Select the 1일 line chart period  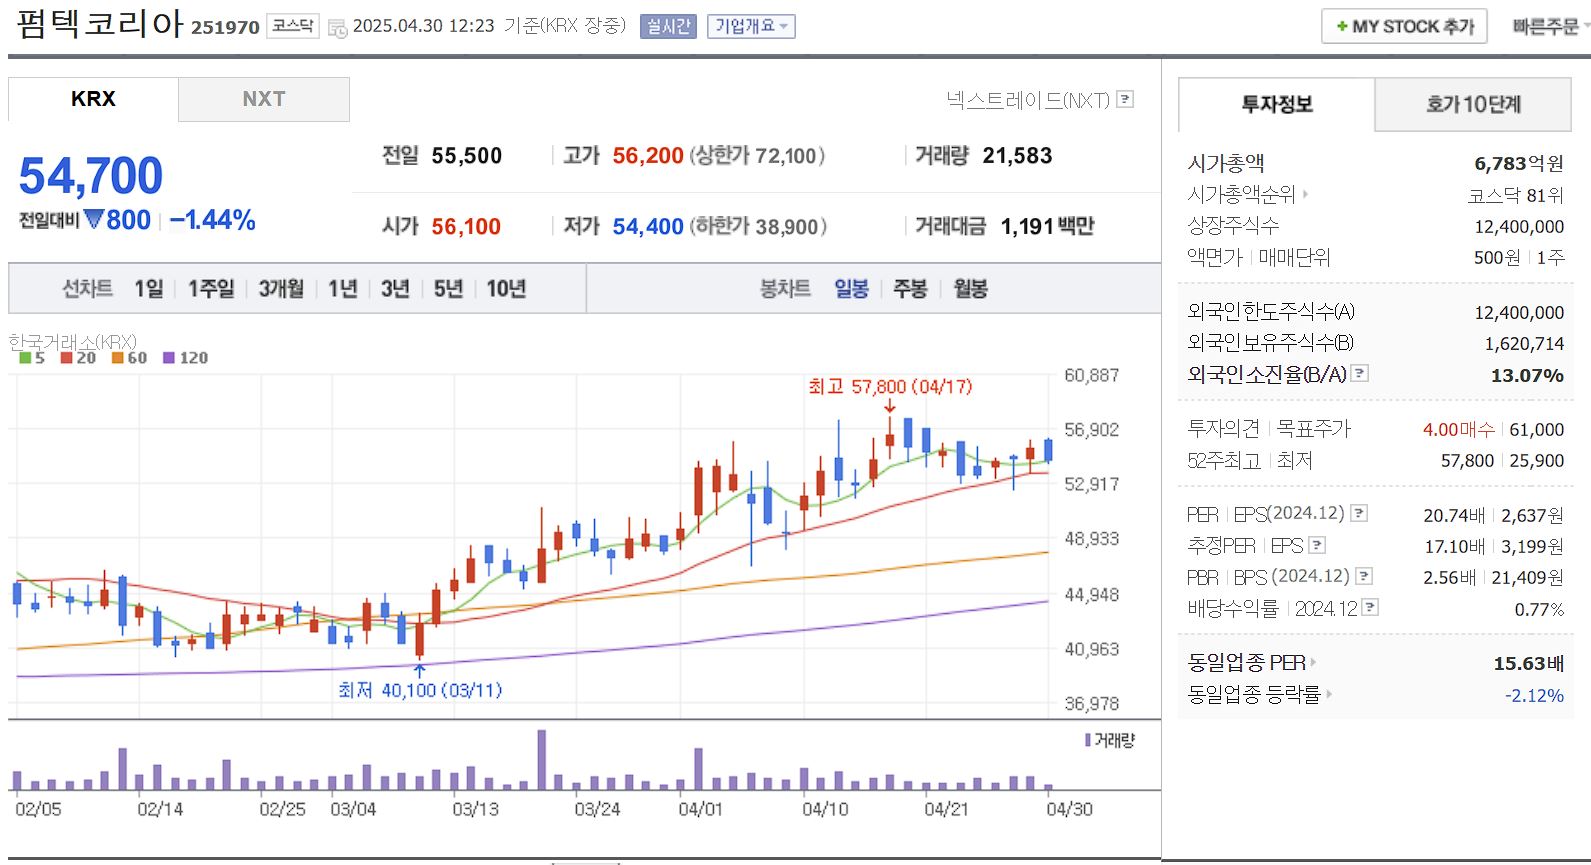149,289
